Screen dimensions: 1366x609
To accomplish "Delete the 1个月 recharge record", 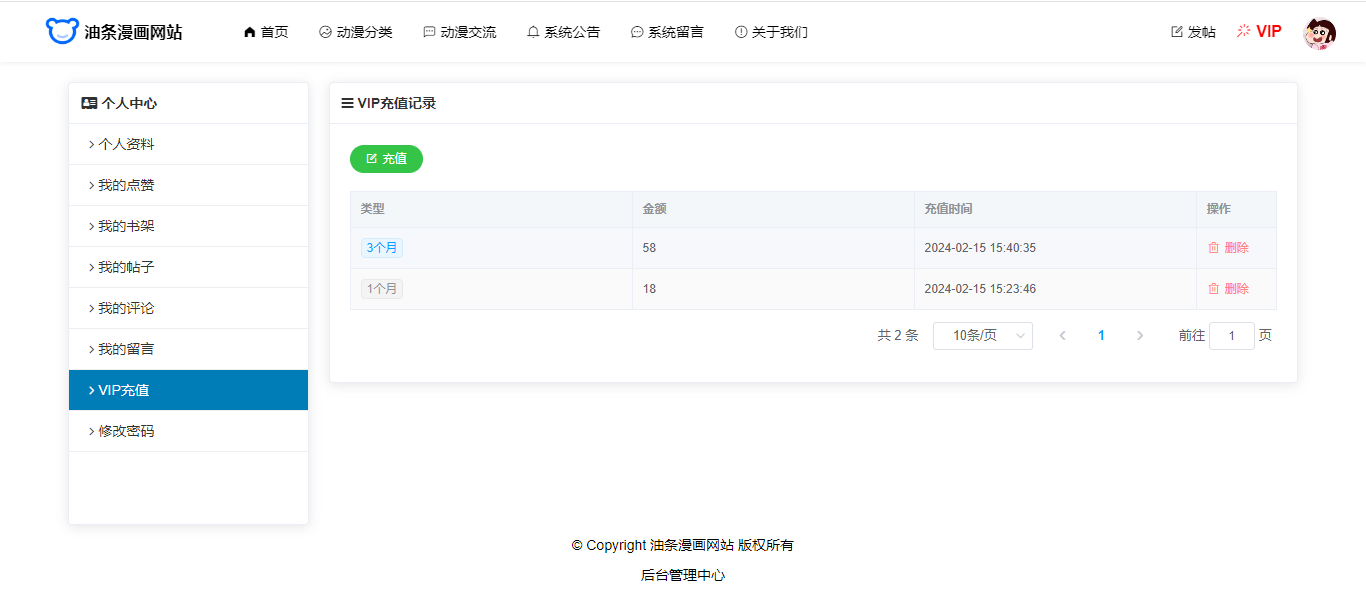I will click(x=1228, y=289).
